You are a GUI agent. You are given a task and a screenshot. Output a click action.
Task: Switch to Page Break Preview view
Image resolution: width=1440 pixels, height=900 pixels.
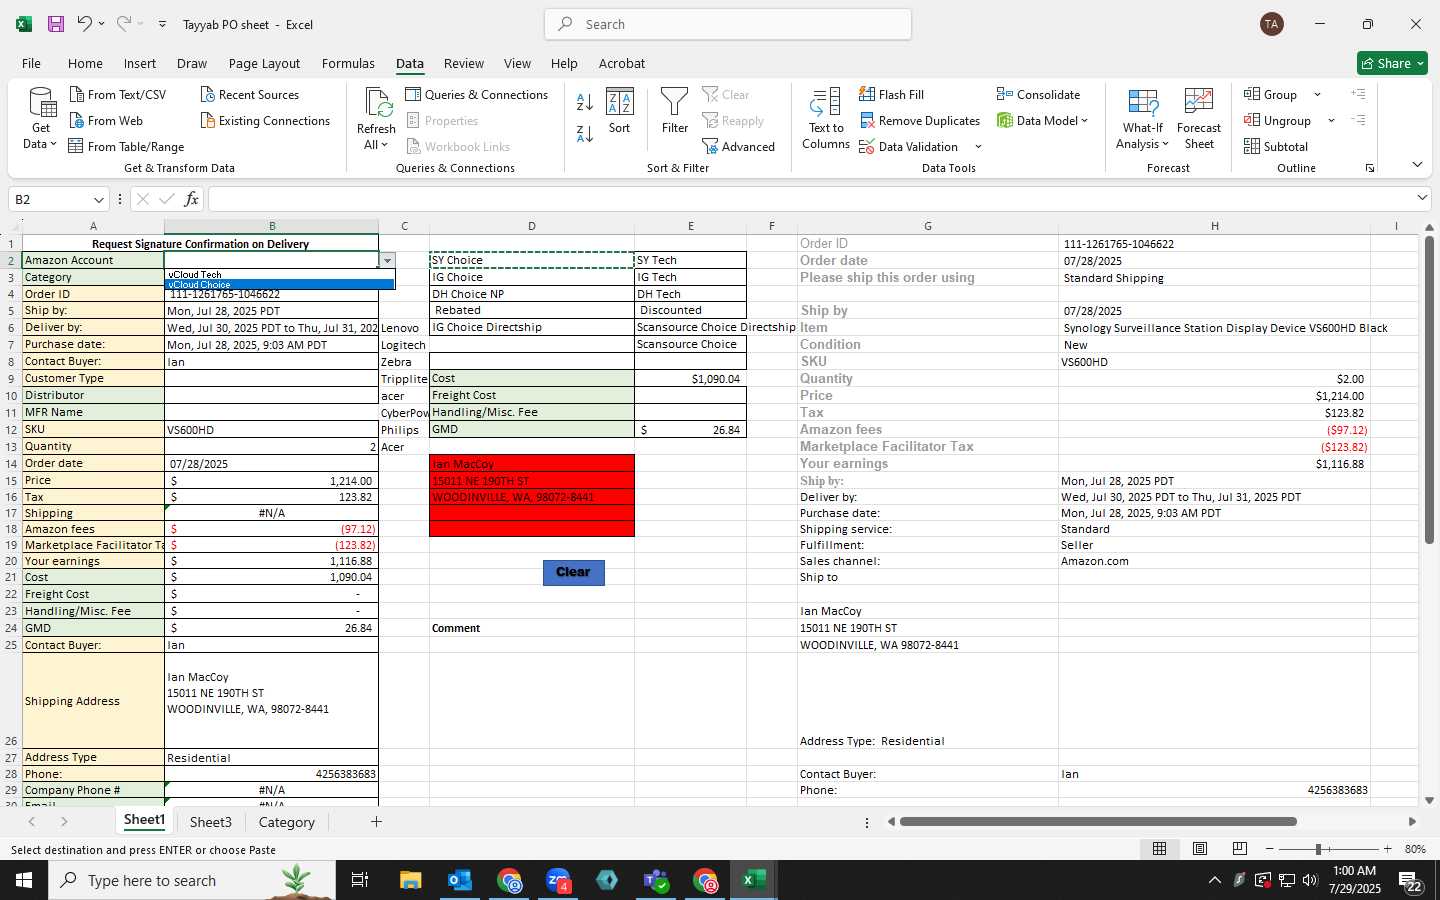(1240, 848)
